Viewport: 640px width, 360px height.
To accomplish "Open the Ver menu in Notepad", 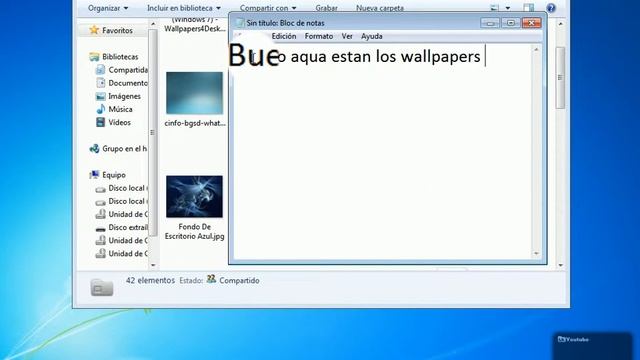I will 347,36.
